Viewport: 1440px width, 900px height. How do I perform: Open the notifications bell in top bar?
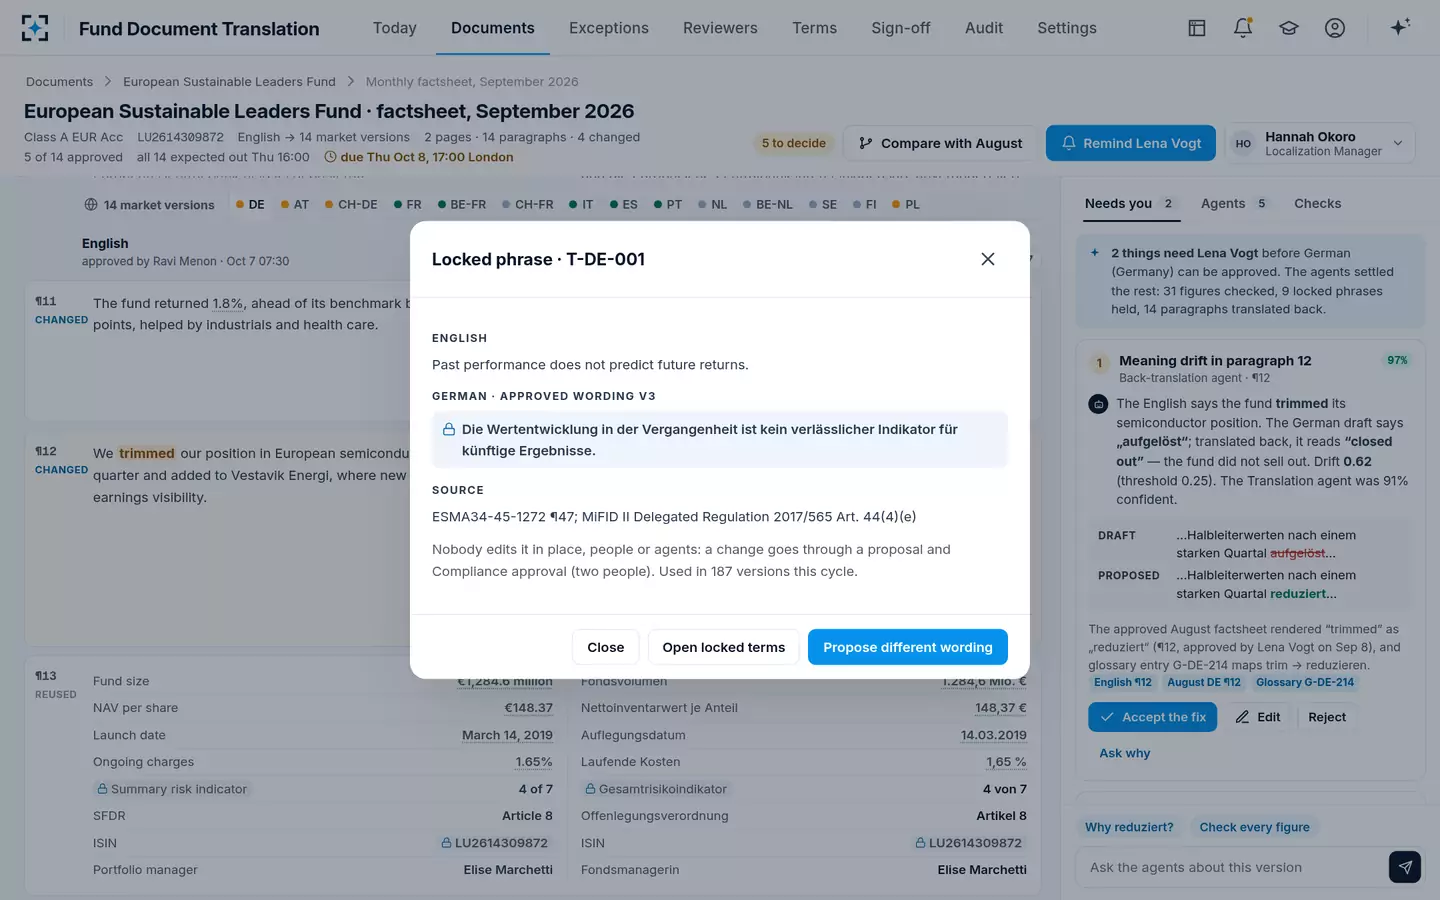(1243, 28)
